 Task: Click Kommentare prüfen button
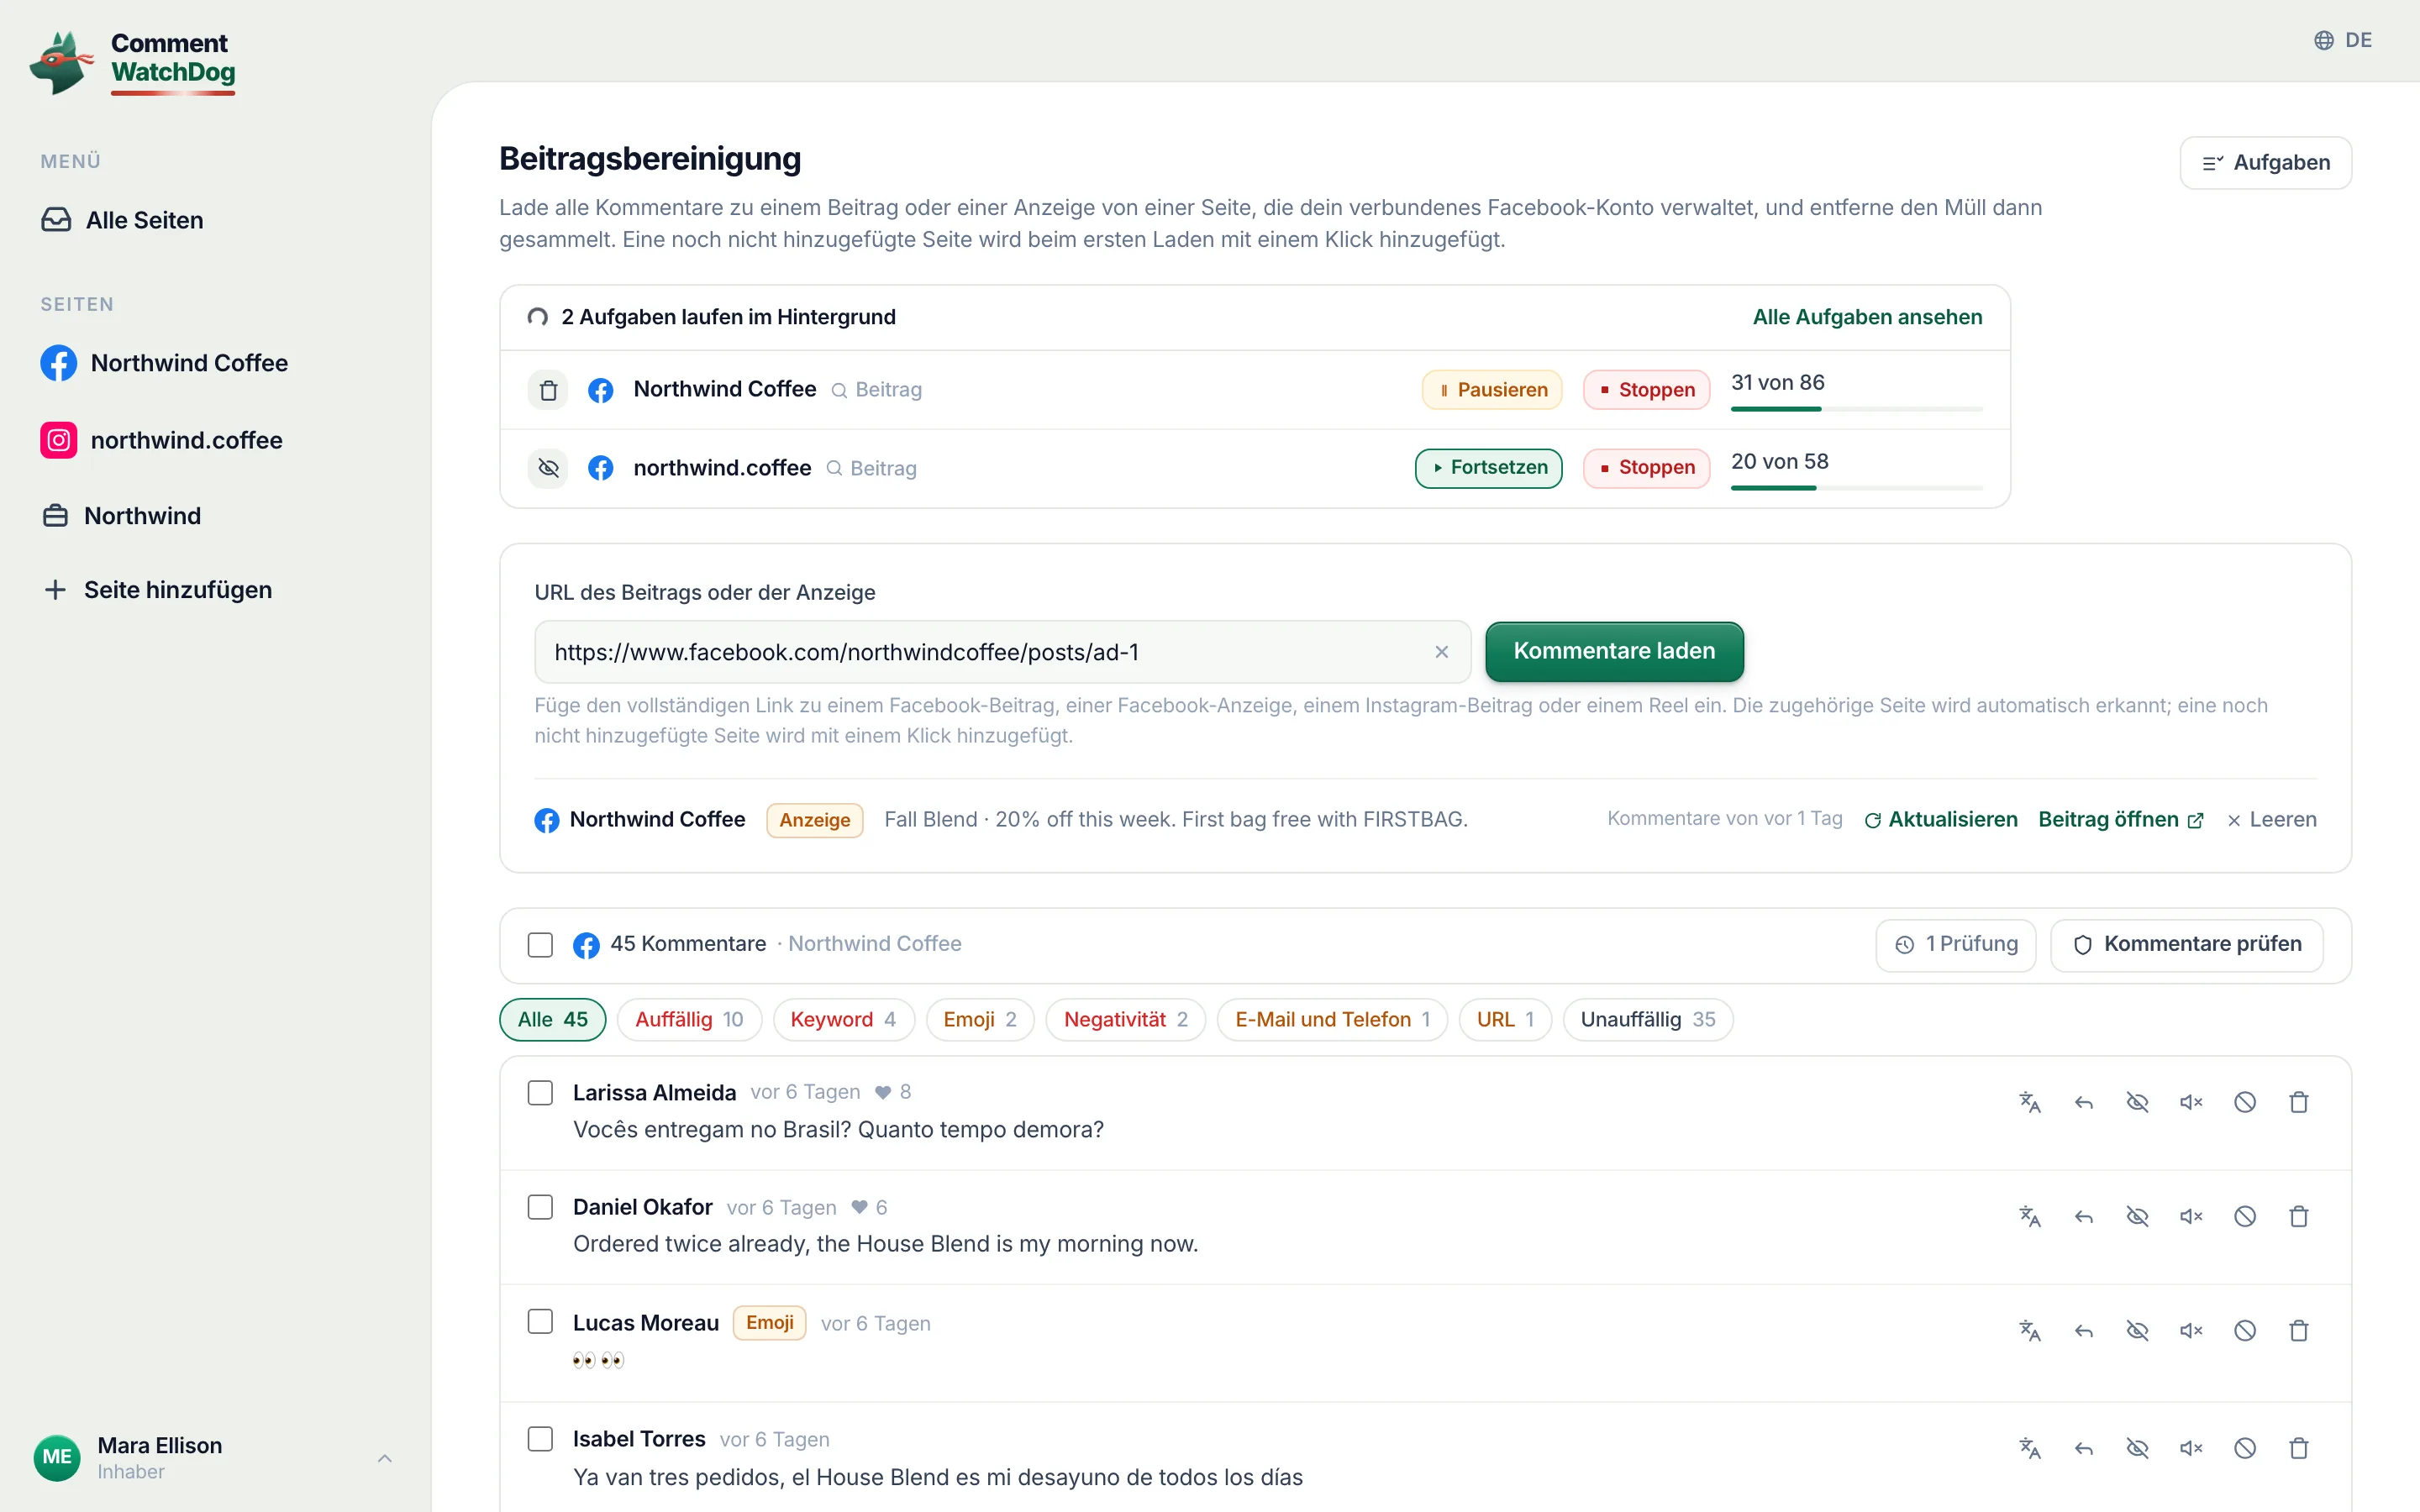pos(2186,944)
